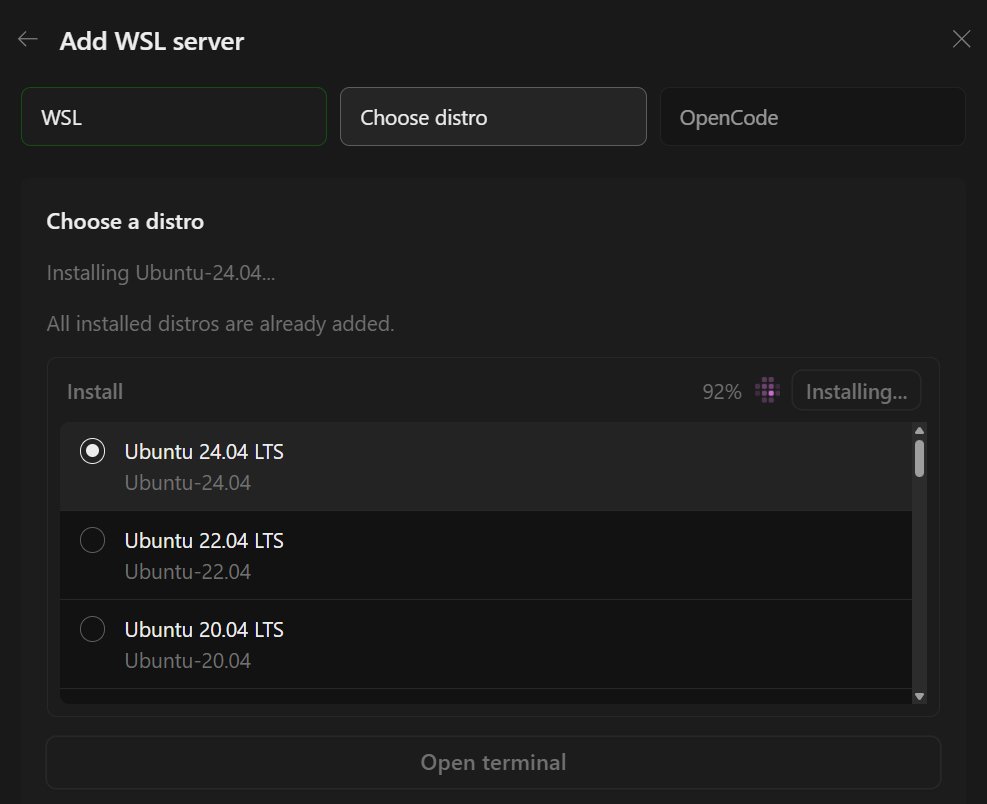Click the Installing Ubuntu-24.04... status text
Image resolution: width=987 pixels, height=804 pixels.
click(x=161, y=273)
